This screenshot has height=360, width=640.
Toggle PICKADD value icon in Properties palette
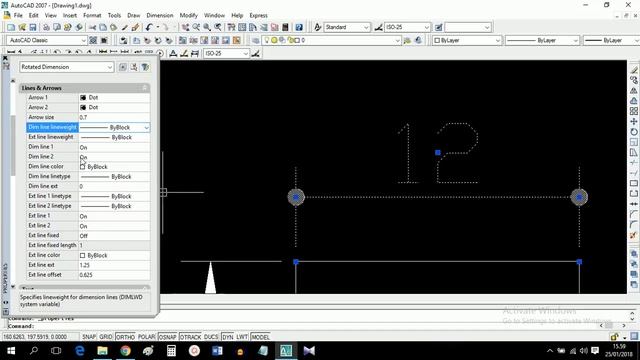pos(122,67)
